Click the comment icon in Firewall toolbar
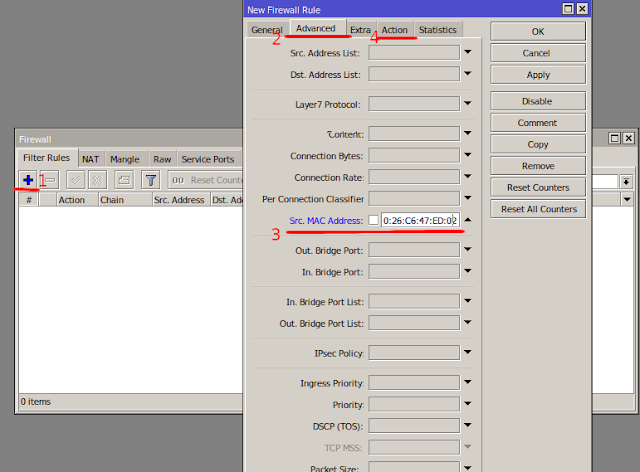The image size is (640, 472). pos(124,180)
